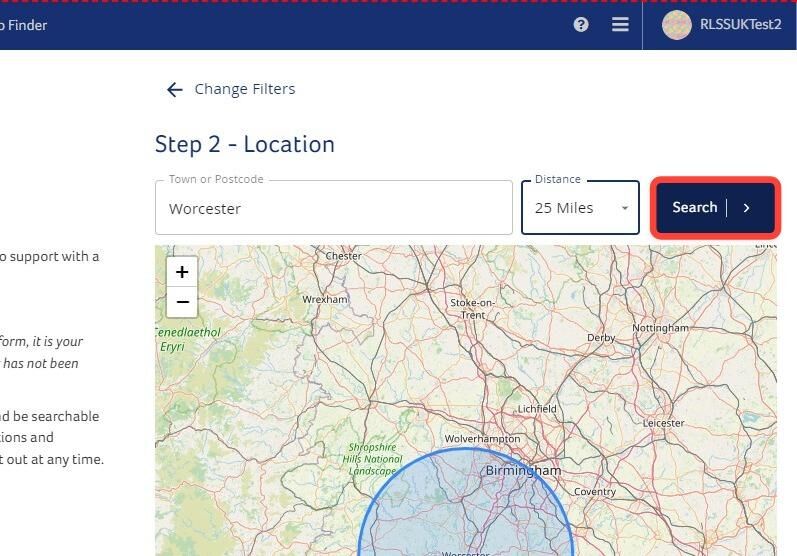Viewport: 797px width, 556px height.
Task: Click the Search button
Action: click(x=715, y=207)
